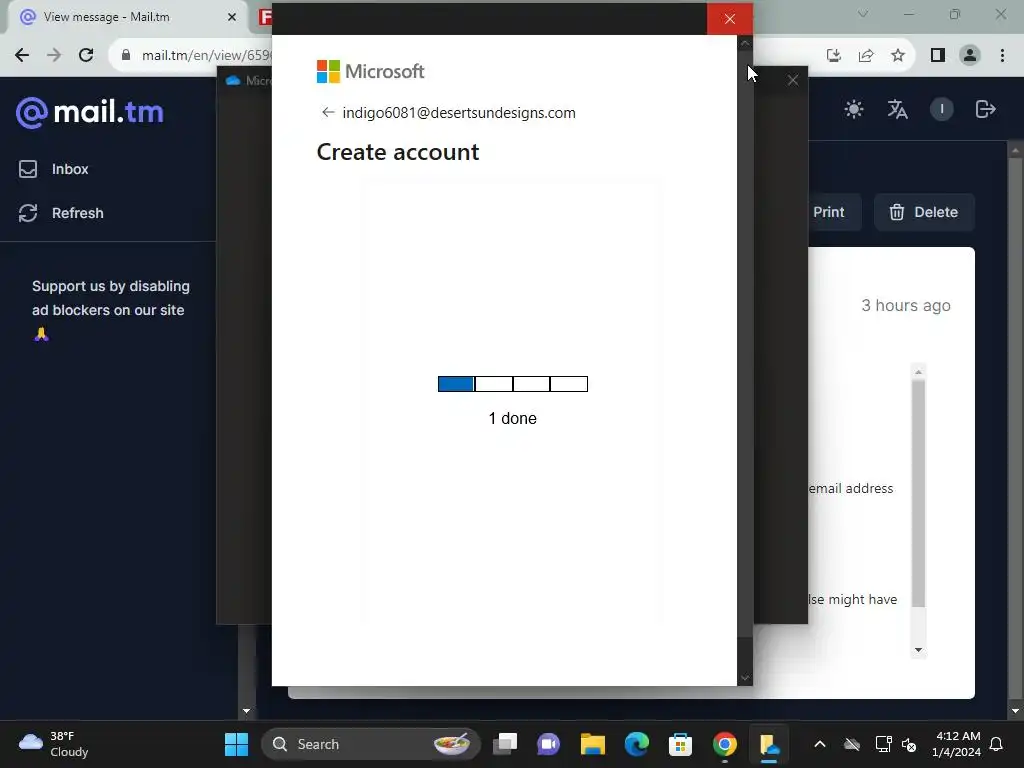
Task: Open the Inbox in mail.tm sidebar
Action: pyautogui.click(x=54, y=169)
